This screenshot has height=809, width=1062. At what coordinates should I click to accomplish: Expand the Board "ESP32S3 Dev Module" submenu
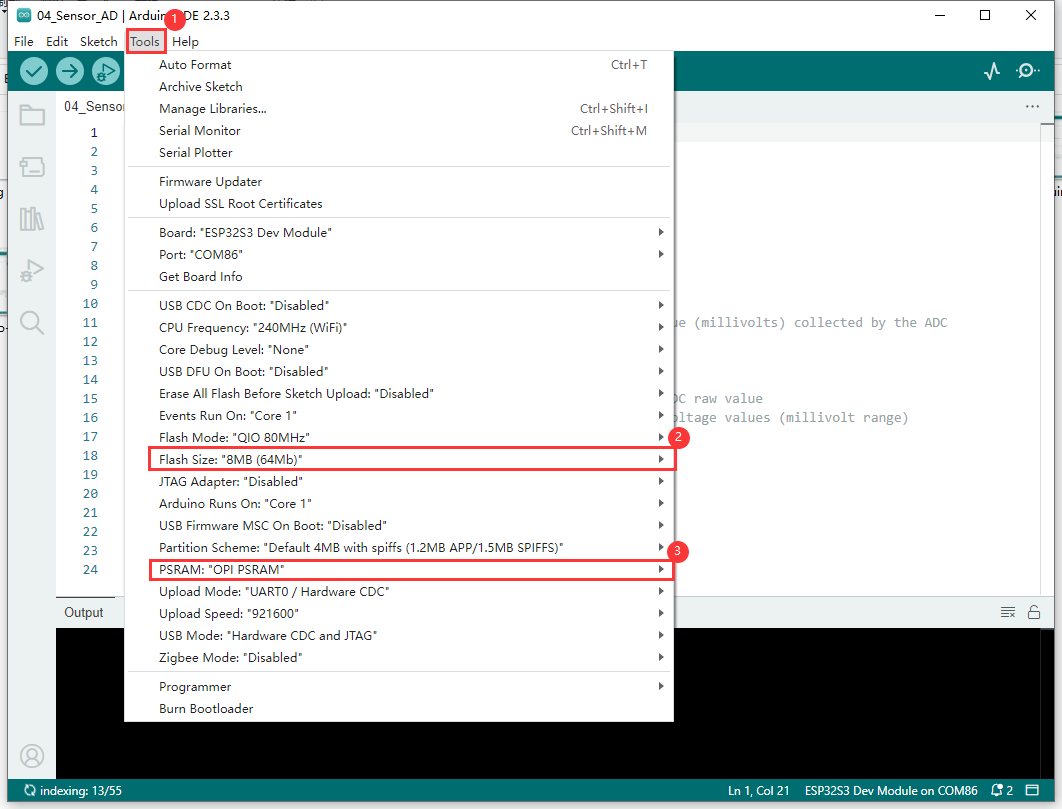400,232
